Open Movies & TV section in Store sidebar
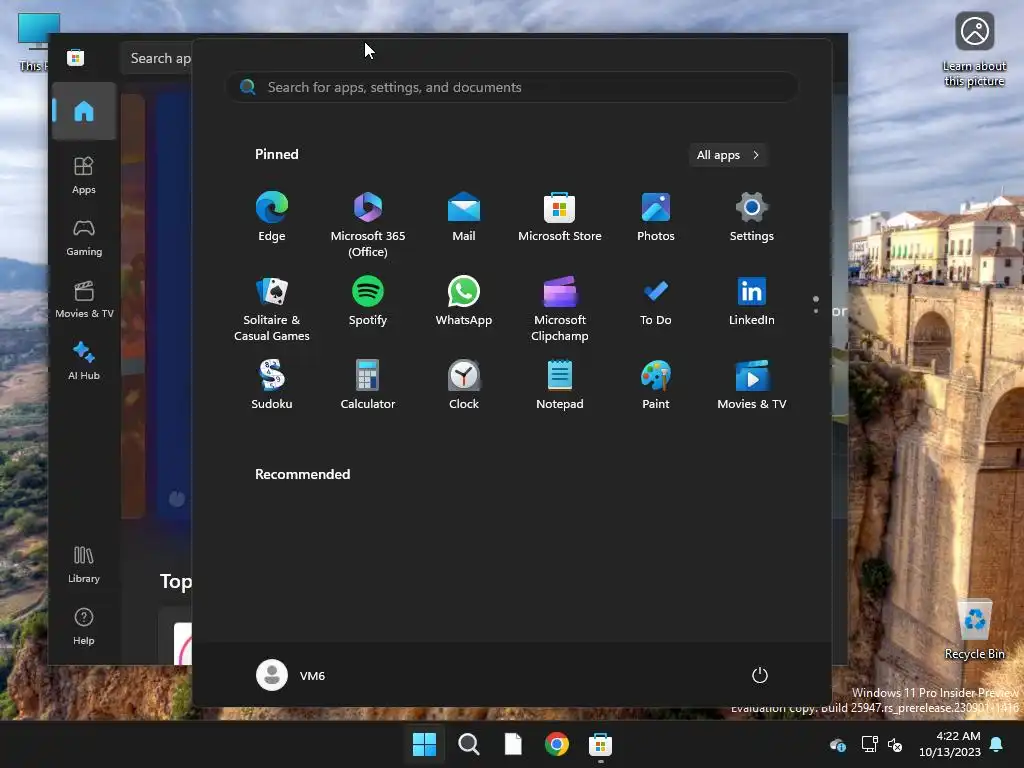The image size is (1024, 768). pyautogui.click(x=84, y=299)
